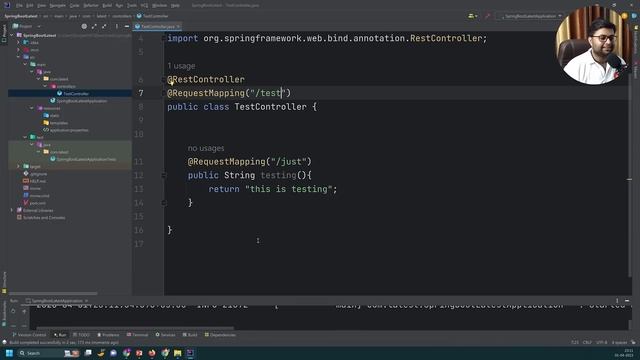Open the Refactor menu

91,6
